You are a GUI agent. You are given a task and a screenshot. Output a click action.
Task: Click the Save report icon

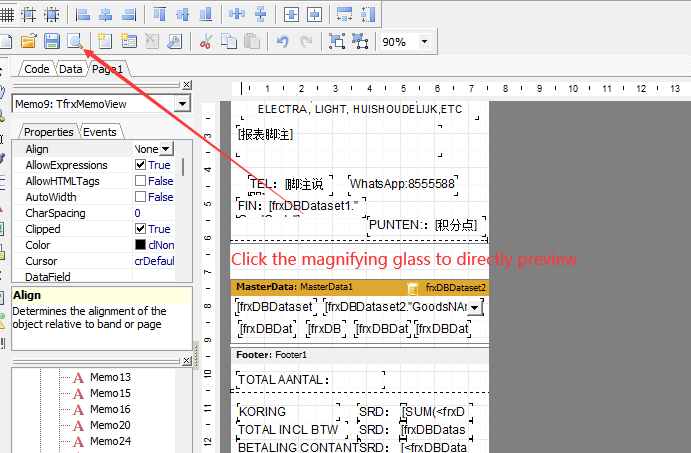(x=53, y=41)
